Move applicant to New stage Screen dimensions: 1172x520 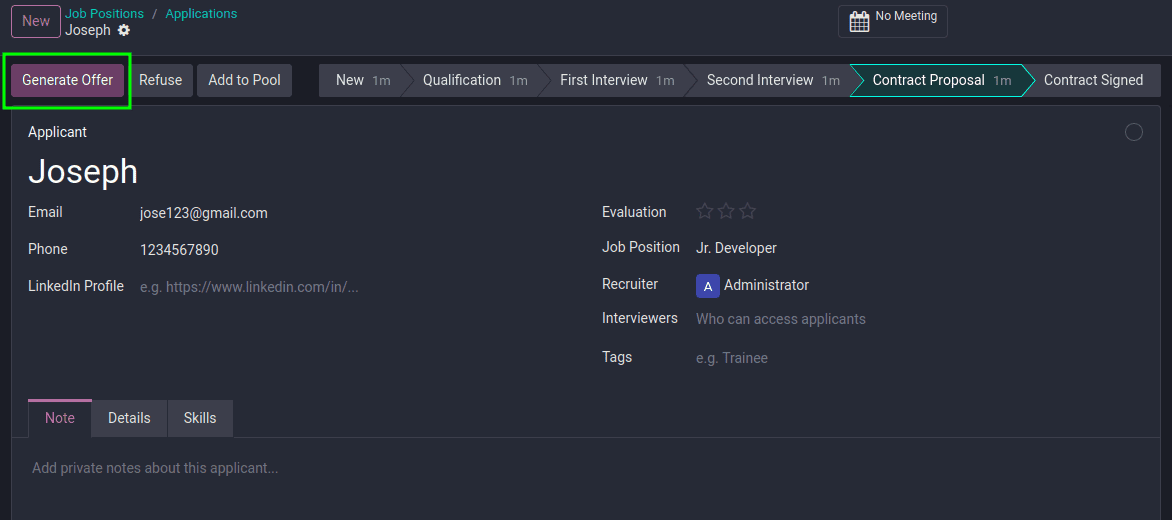363,80
